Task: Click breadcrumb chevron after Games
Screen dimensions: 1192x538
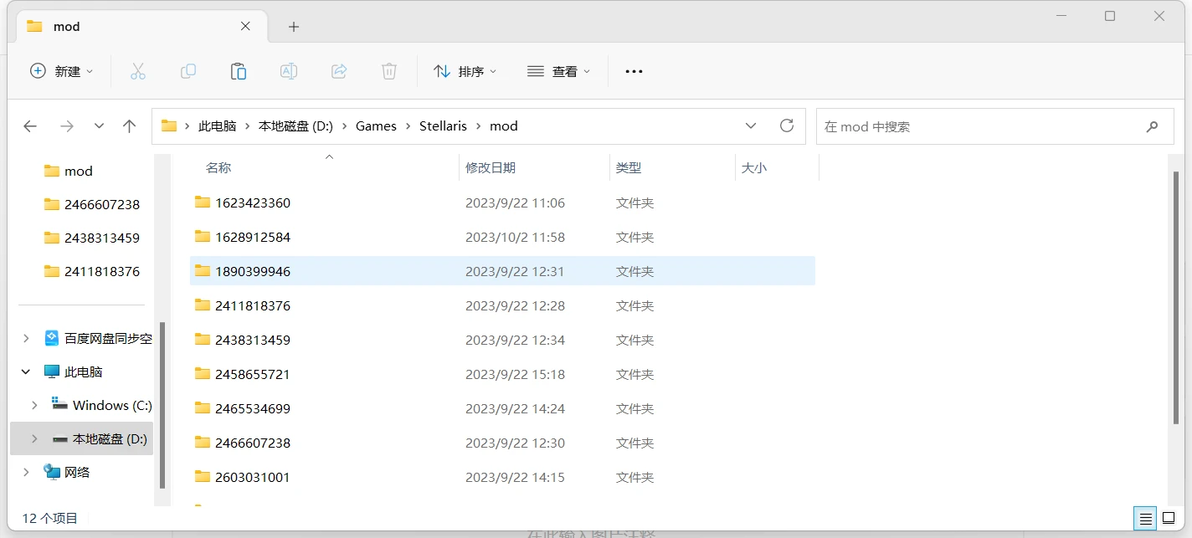Action: point(408,126)
